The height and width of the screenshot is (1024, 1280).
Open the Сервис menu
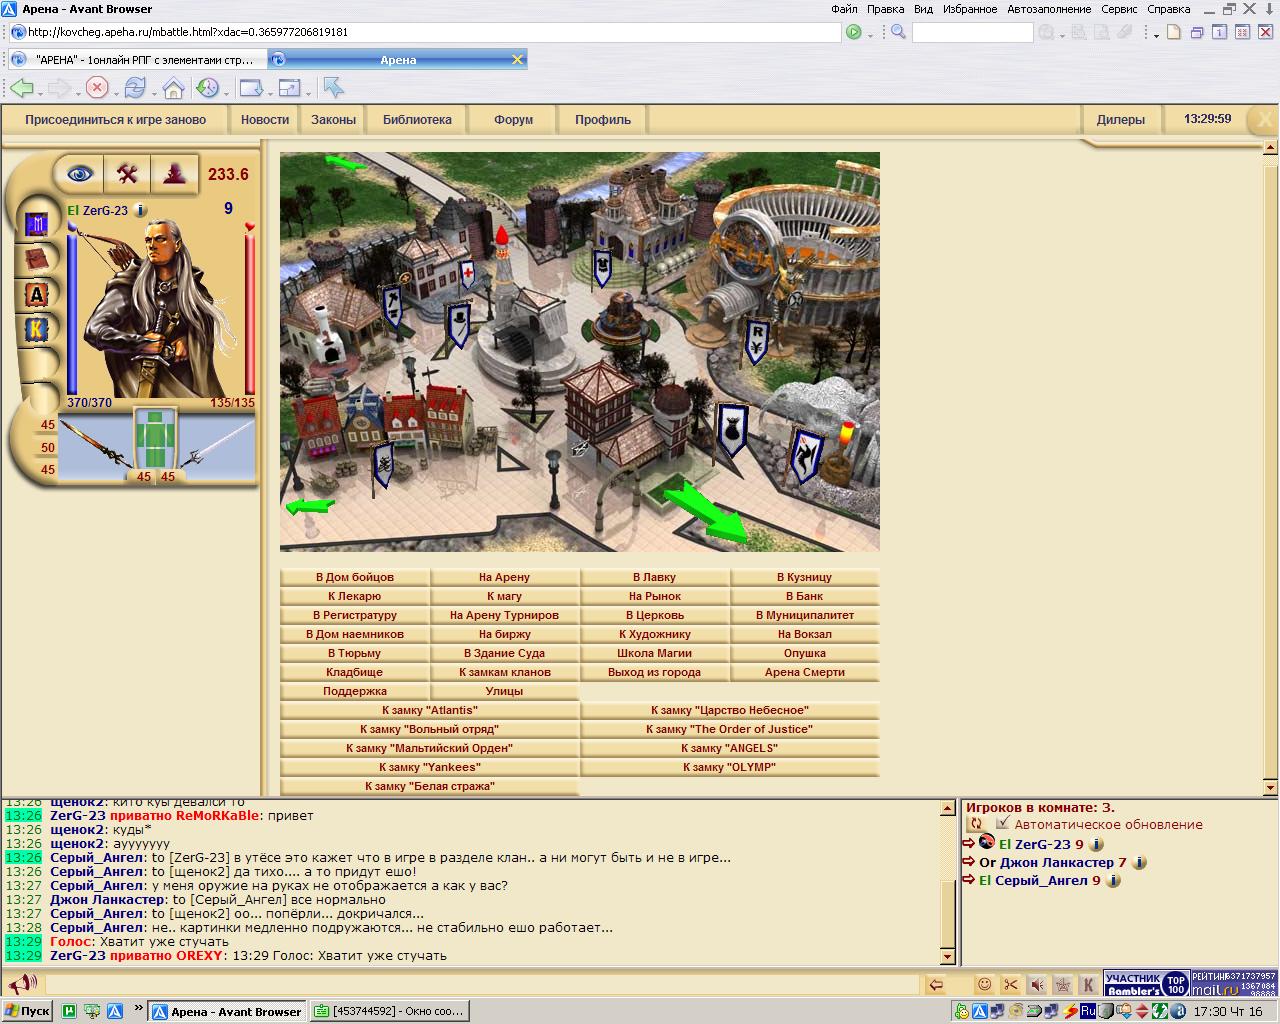click(1119, 9)
